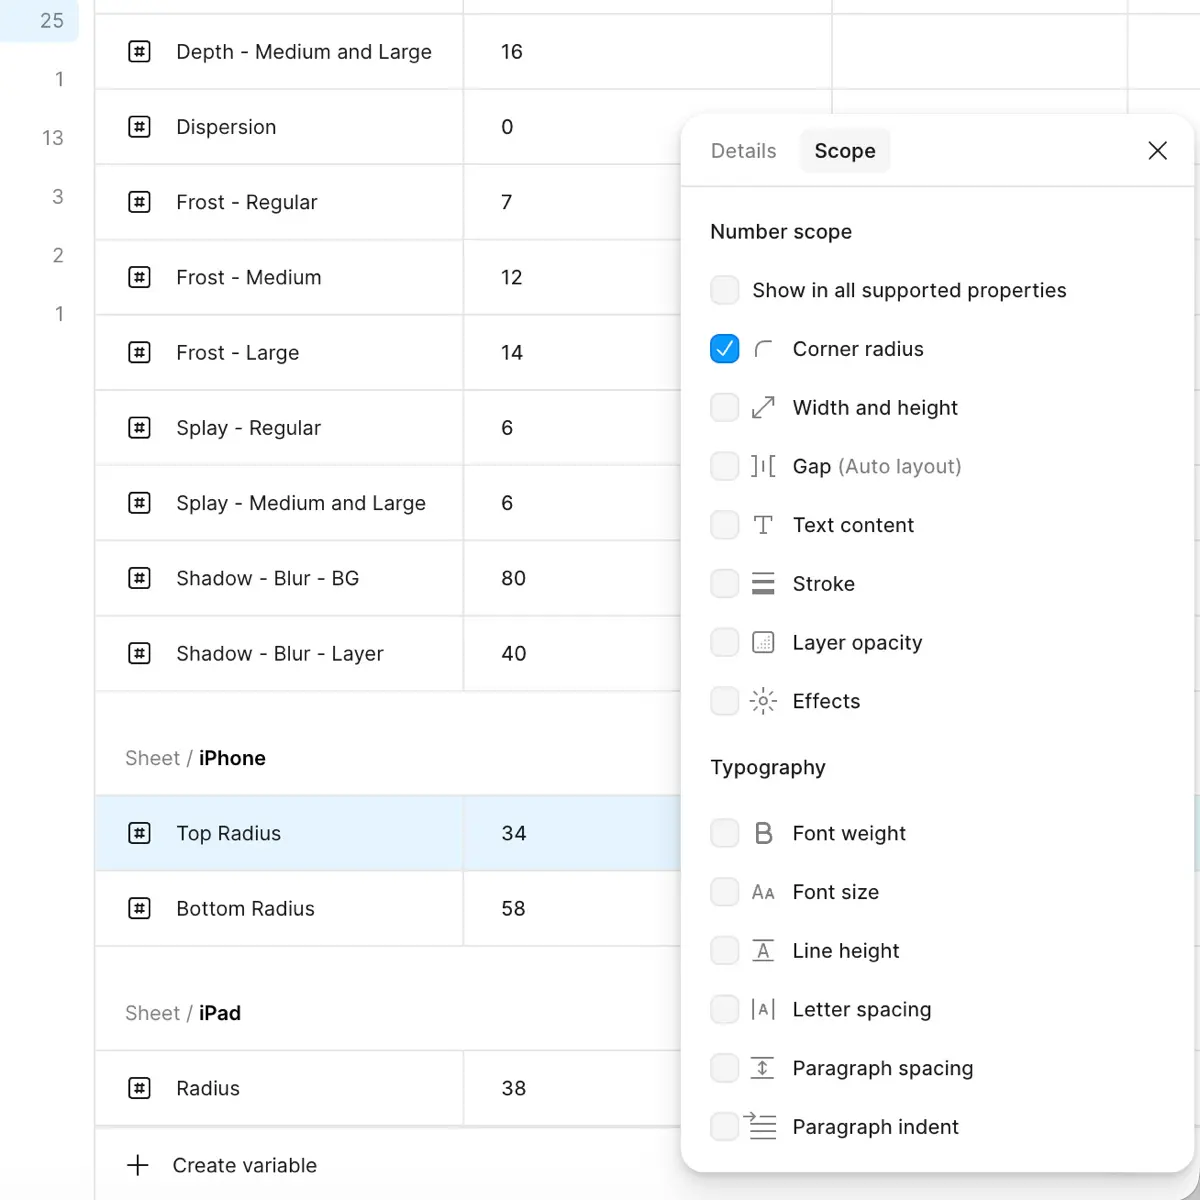
Task: Check the Text content checkbox
Action: coord(725,525)
